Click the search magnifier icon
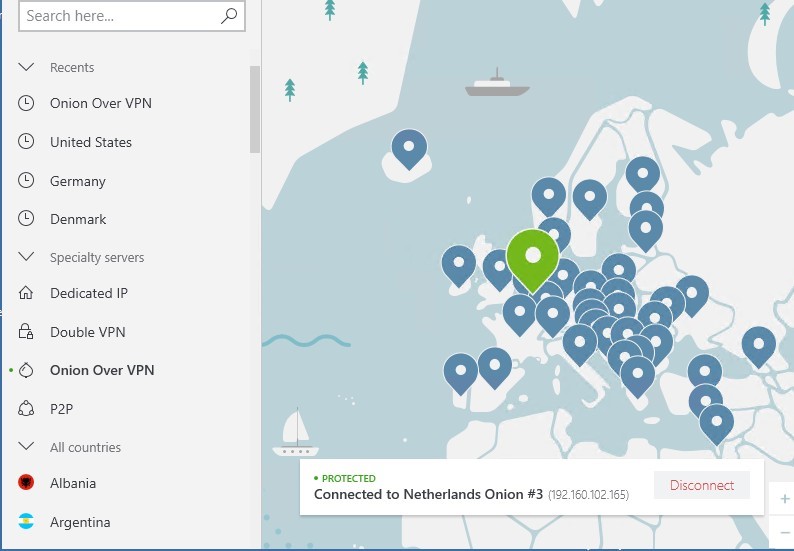The image size is (794, 551). [229, 16]
